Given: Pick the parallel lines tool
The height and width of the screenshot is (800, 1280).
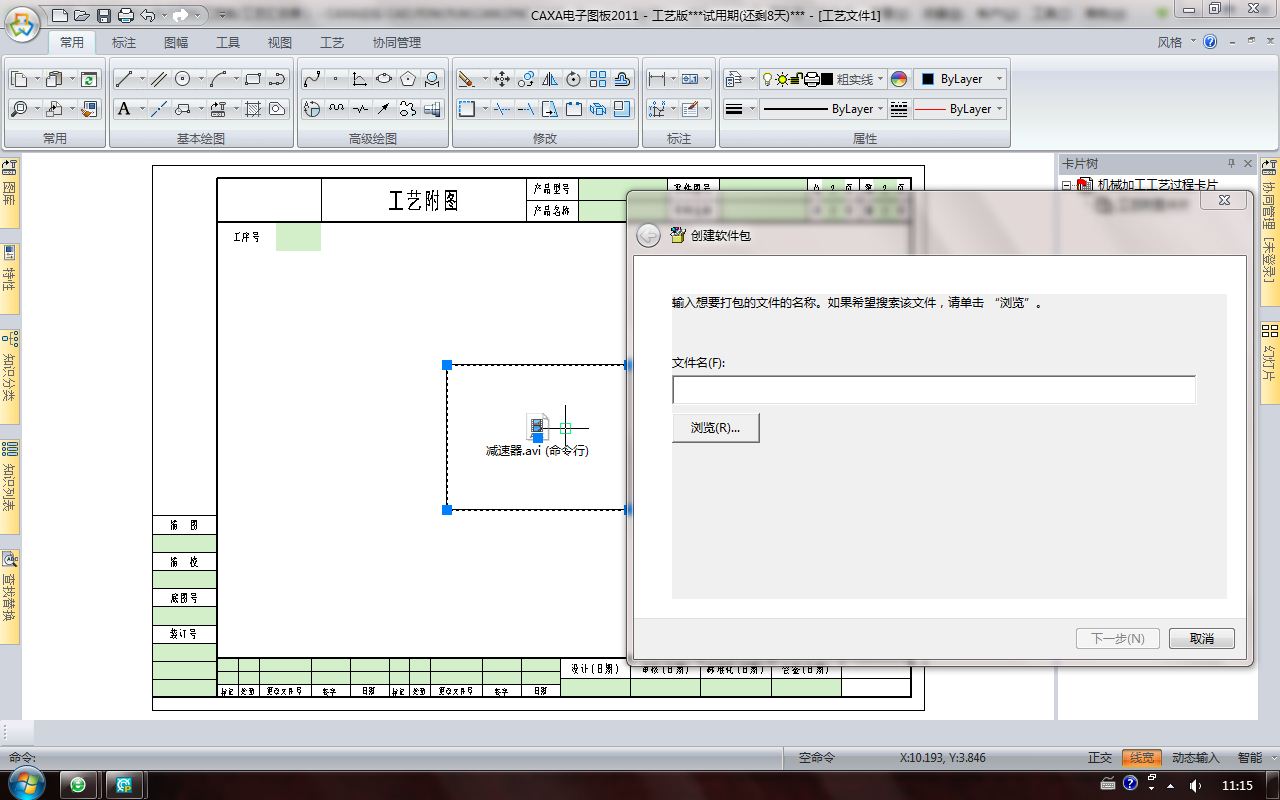Looking at the screenshot, I should pos(158,79).
